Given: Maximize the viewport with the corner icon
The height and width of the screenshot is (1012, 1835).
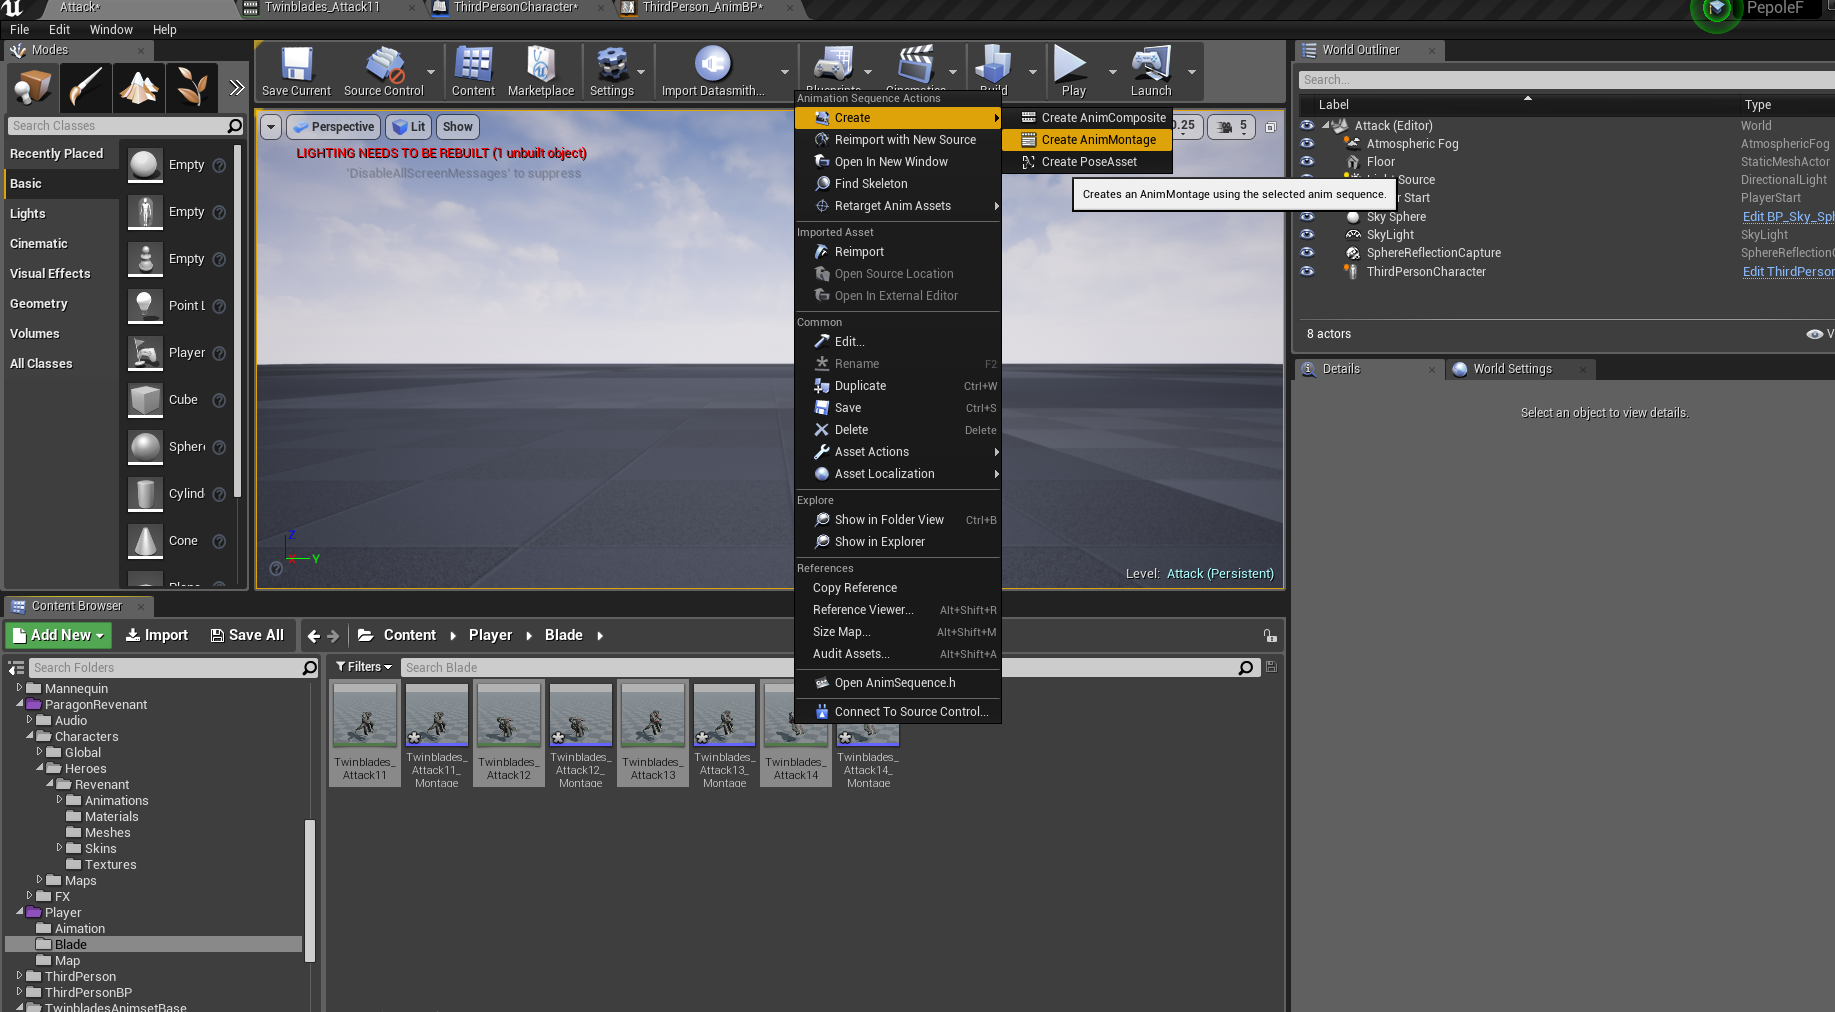Looking at the screenshot, I should coord(1271,127).
